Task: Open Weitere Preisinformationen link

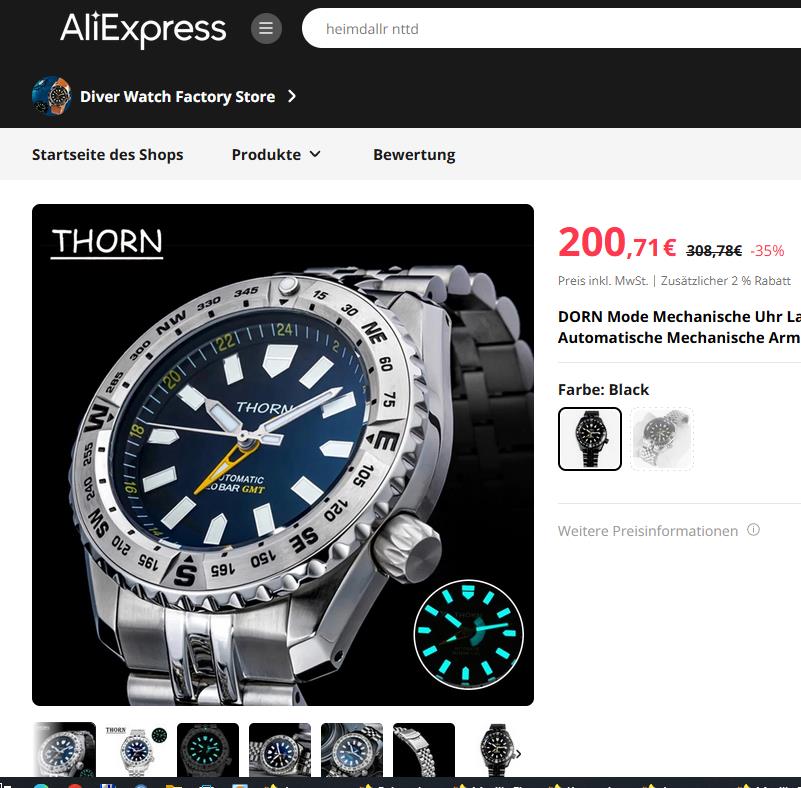Action: tap(648, 531)
